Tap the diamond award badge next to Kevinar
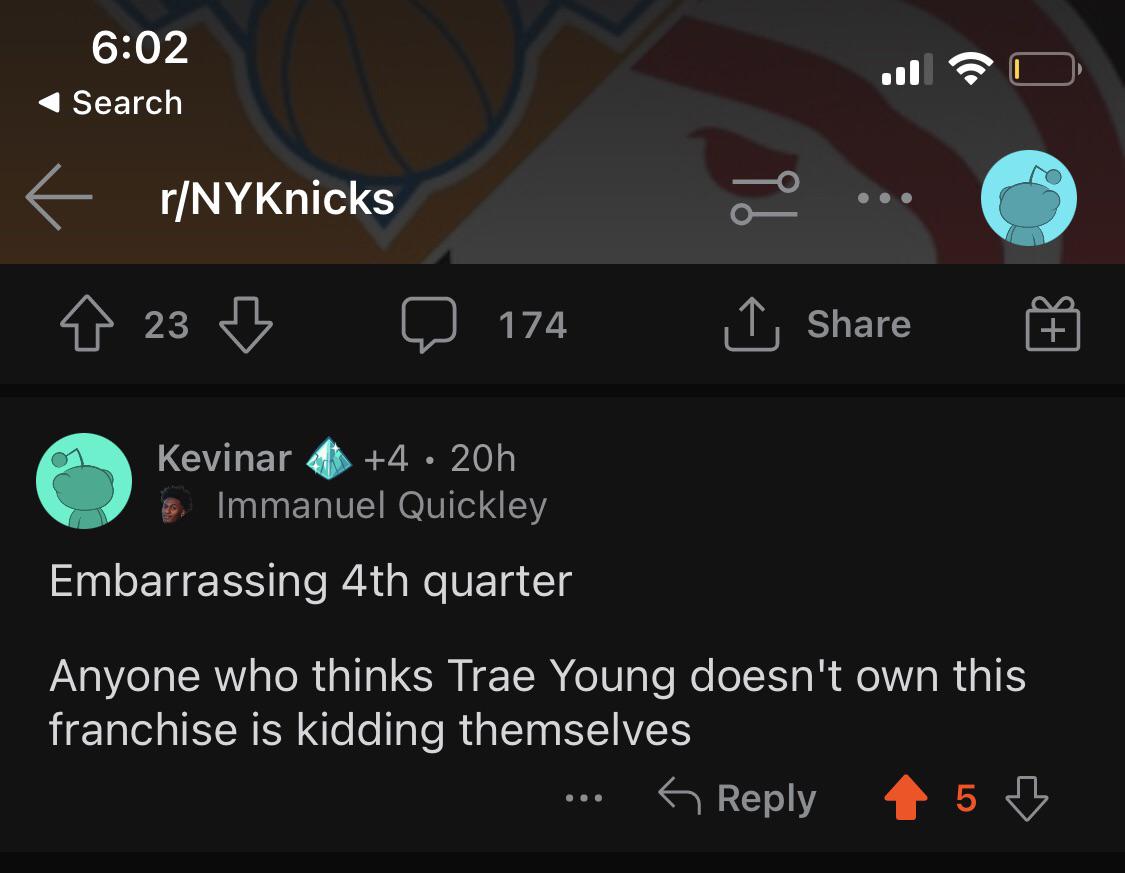Image resolution: width=1125 pixels, height=873 pixels. [329, 458]
